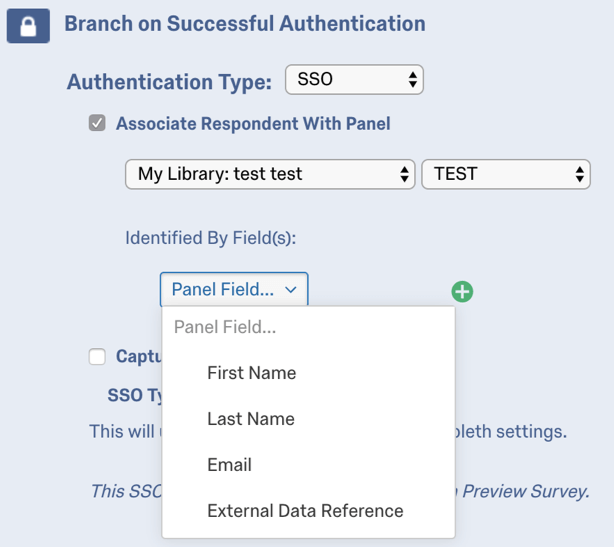Select External Data Reference option
Viewport: 614px width, 547px height.
pyautogui.click(x=305, y=511)
